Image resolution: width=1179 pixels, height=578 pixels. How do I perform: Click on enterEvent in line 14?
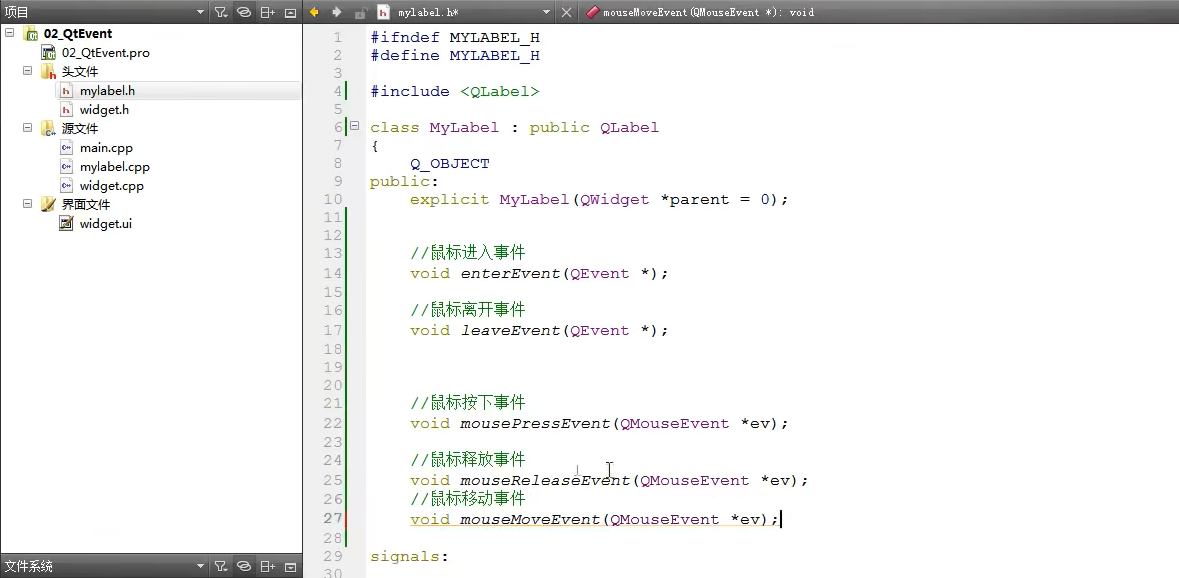click(x=511, y=274)
